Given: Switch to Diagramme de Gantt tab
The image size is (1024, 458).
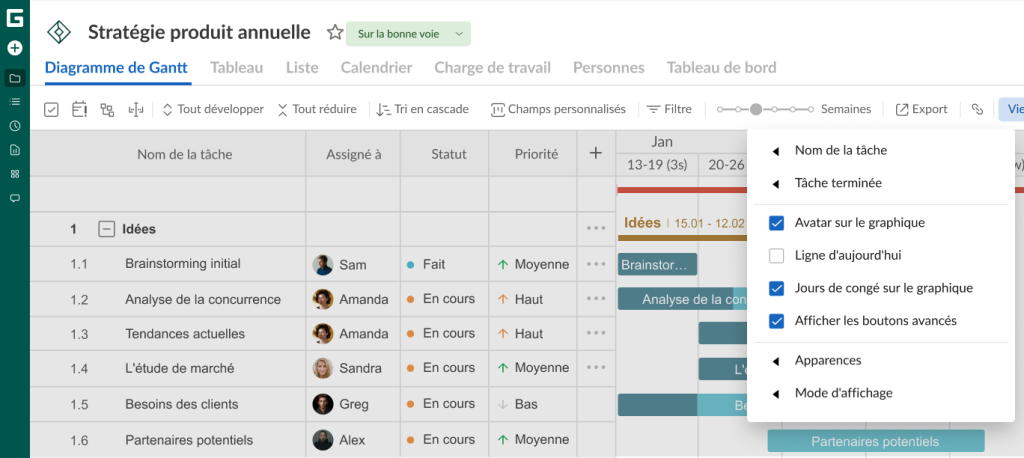Looking at the screenshot, I should (116, 68).
